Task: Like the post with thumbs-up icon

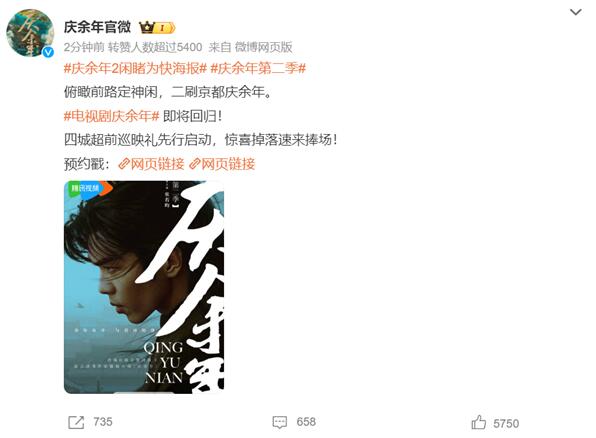Action: pos(479,422)
